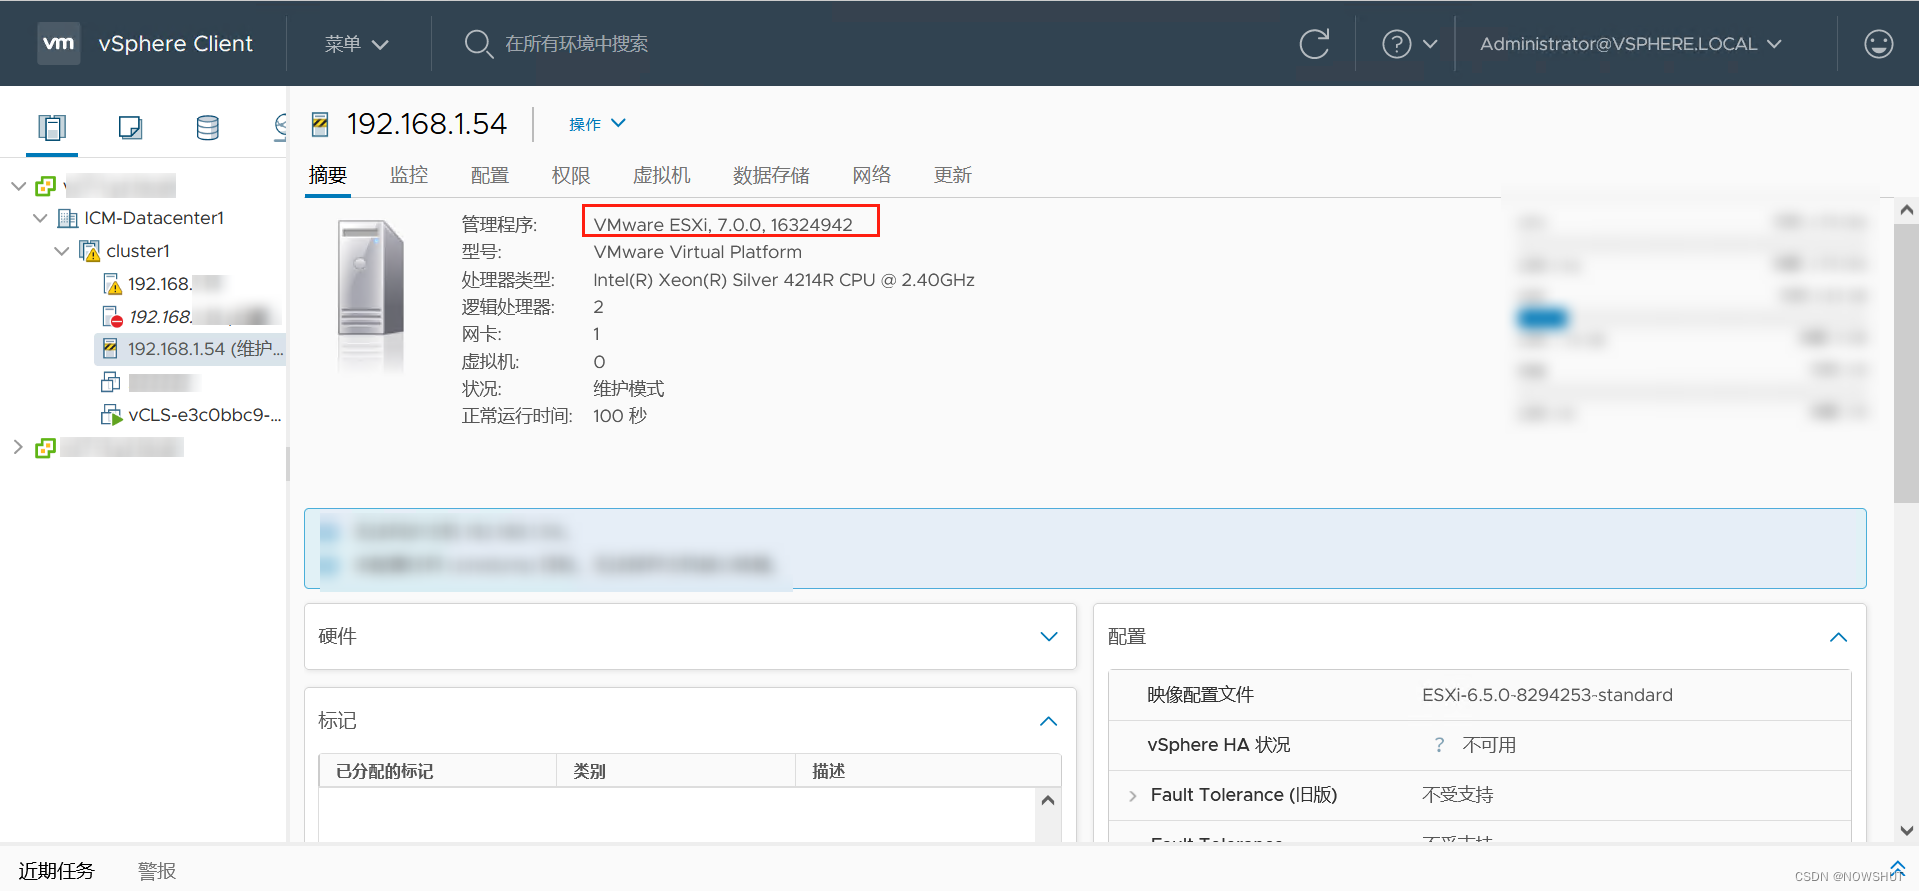Open the Administrator@VSPHERE.LOCAL user dropdown
This screenshot has height=891, width=1919.
pyautogui.click(x=1631, y=44)
